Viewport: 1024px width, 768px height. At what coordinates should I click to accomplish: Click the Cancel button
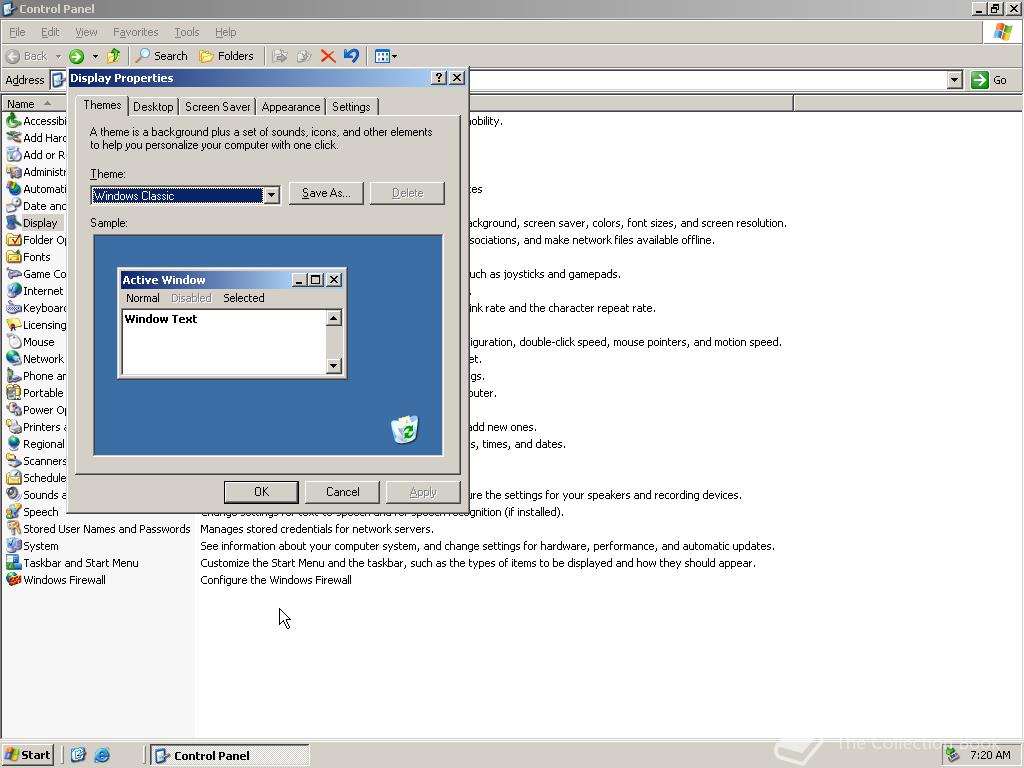pyautogui.click(x=343, y=492)
